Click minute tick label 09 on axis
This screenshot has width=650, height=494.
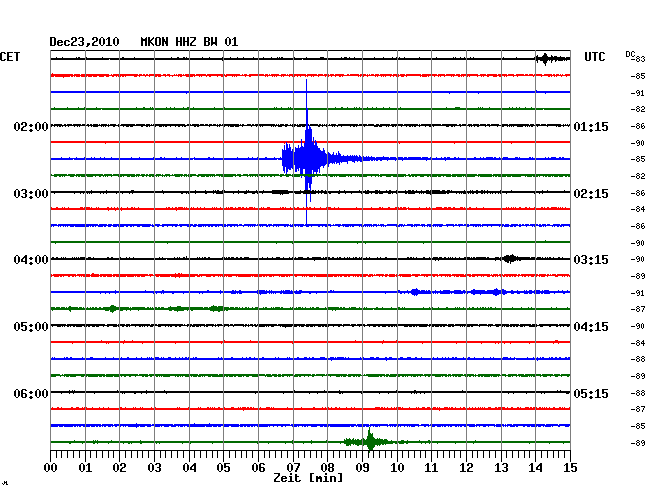[x=362, y=468]
